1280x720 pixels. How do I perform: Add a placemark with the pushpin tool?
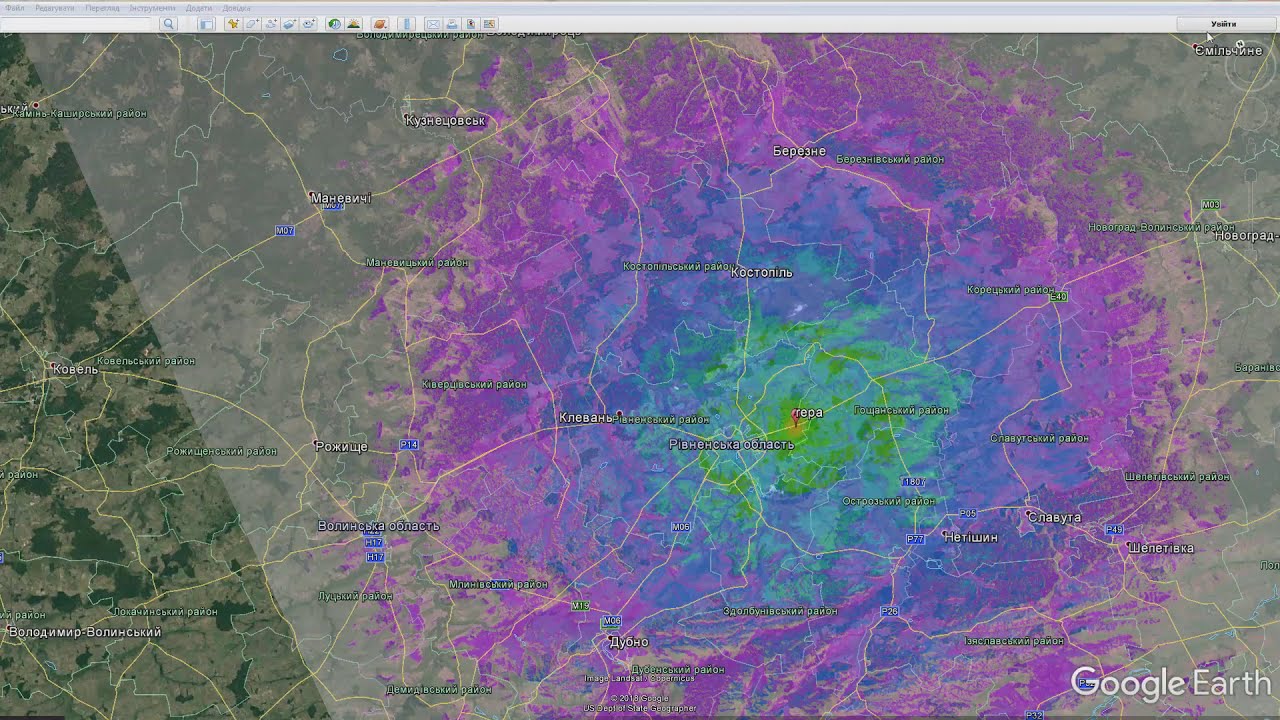coord(233,24)
